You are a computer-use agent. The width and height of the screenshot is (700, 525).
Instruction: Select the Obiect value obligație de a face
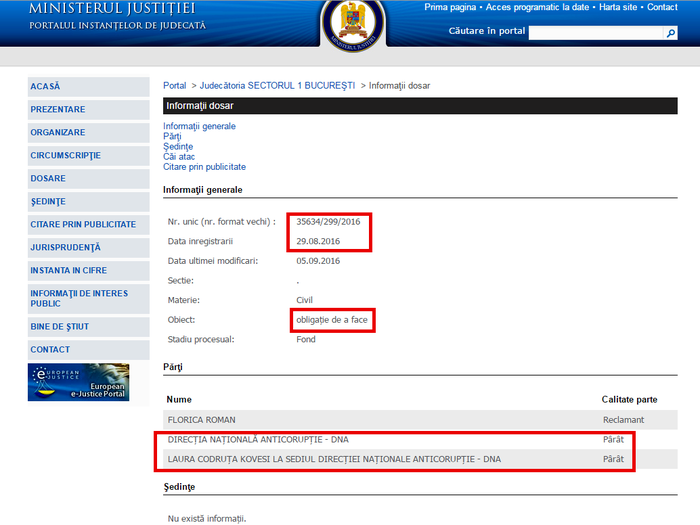(x=332, y=320)
